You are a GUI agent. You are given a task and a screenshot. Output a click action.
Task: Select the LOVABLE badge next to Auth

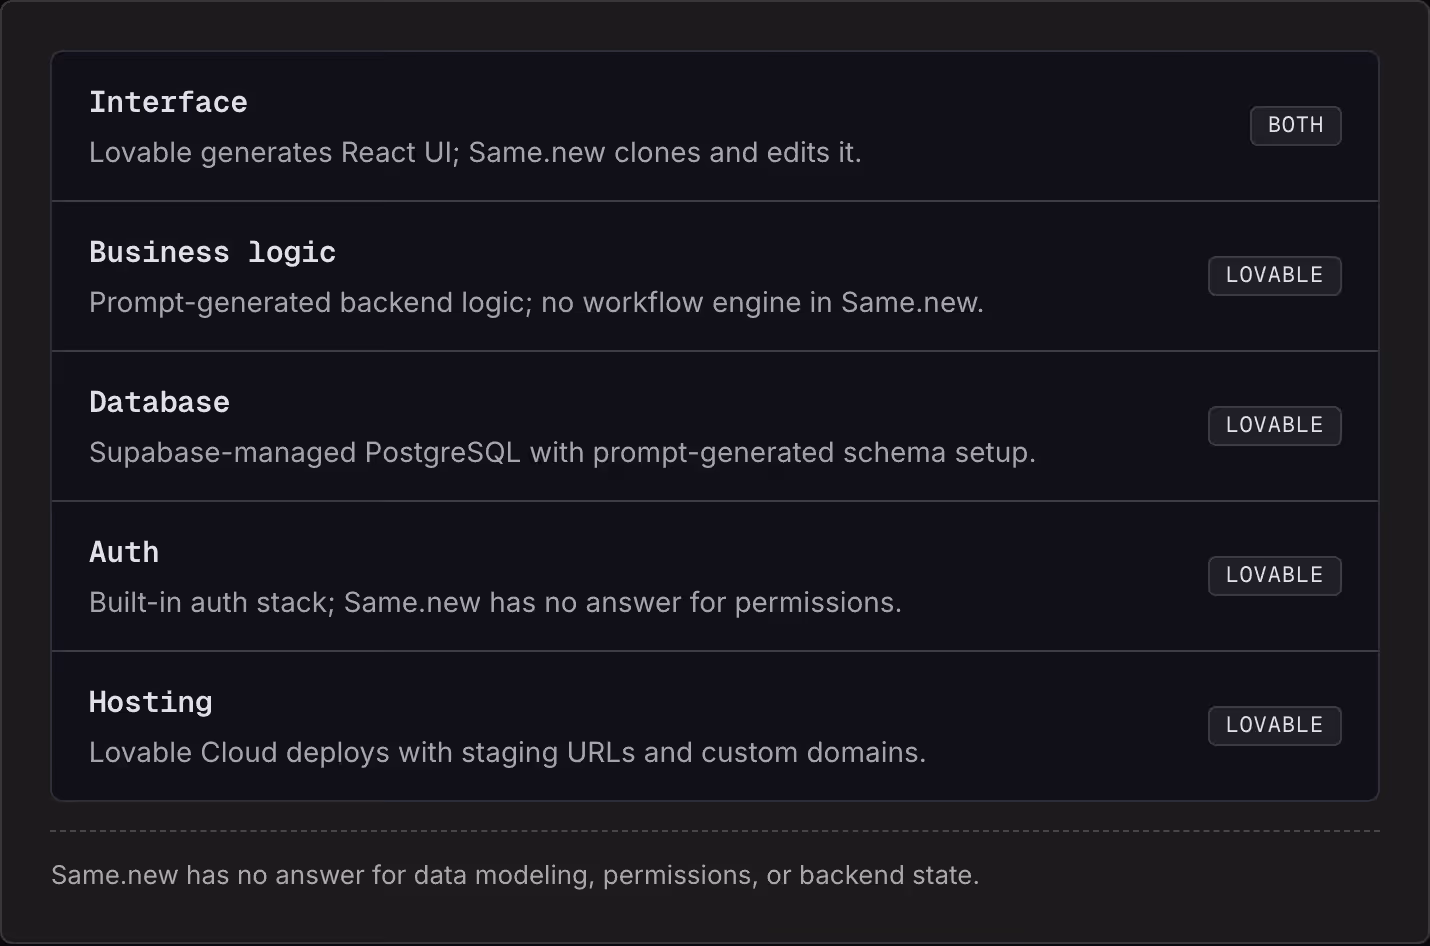[1274, 576]
